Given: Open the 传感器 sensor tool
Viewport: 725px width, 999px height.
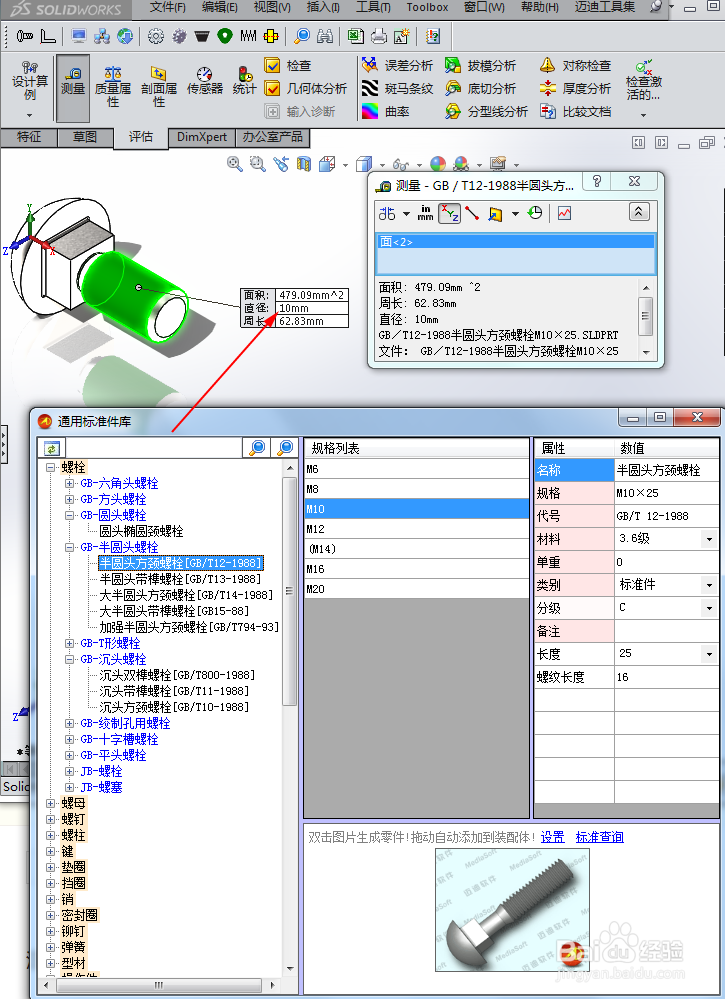Looking at the screenshot, I should pos(205,82).
